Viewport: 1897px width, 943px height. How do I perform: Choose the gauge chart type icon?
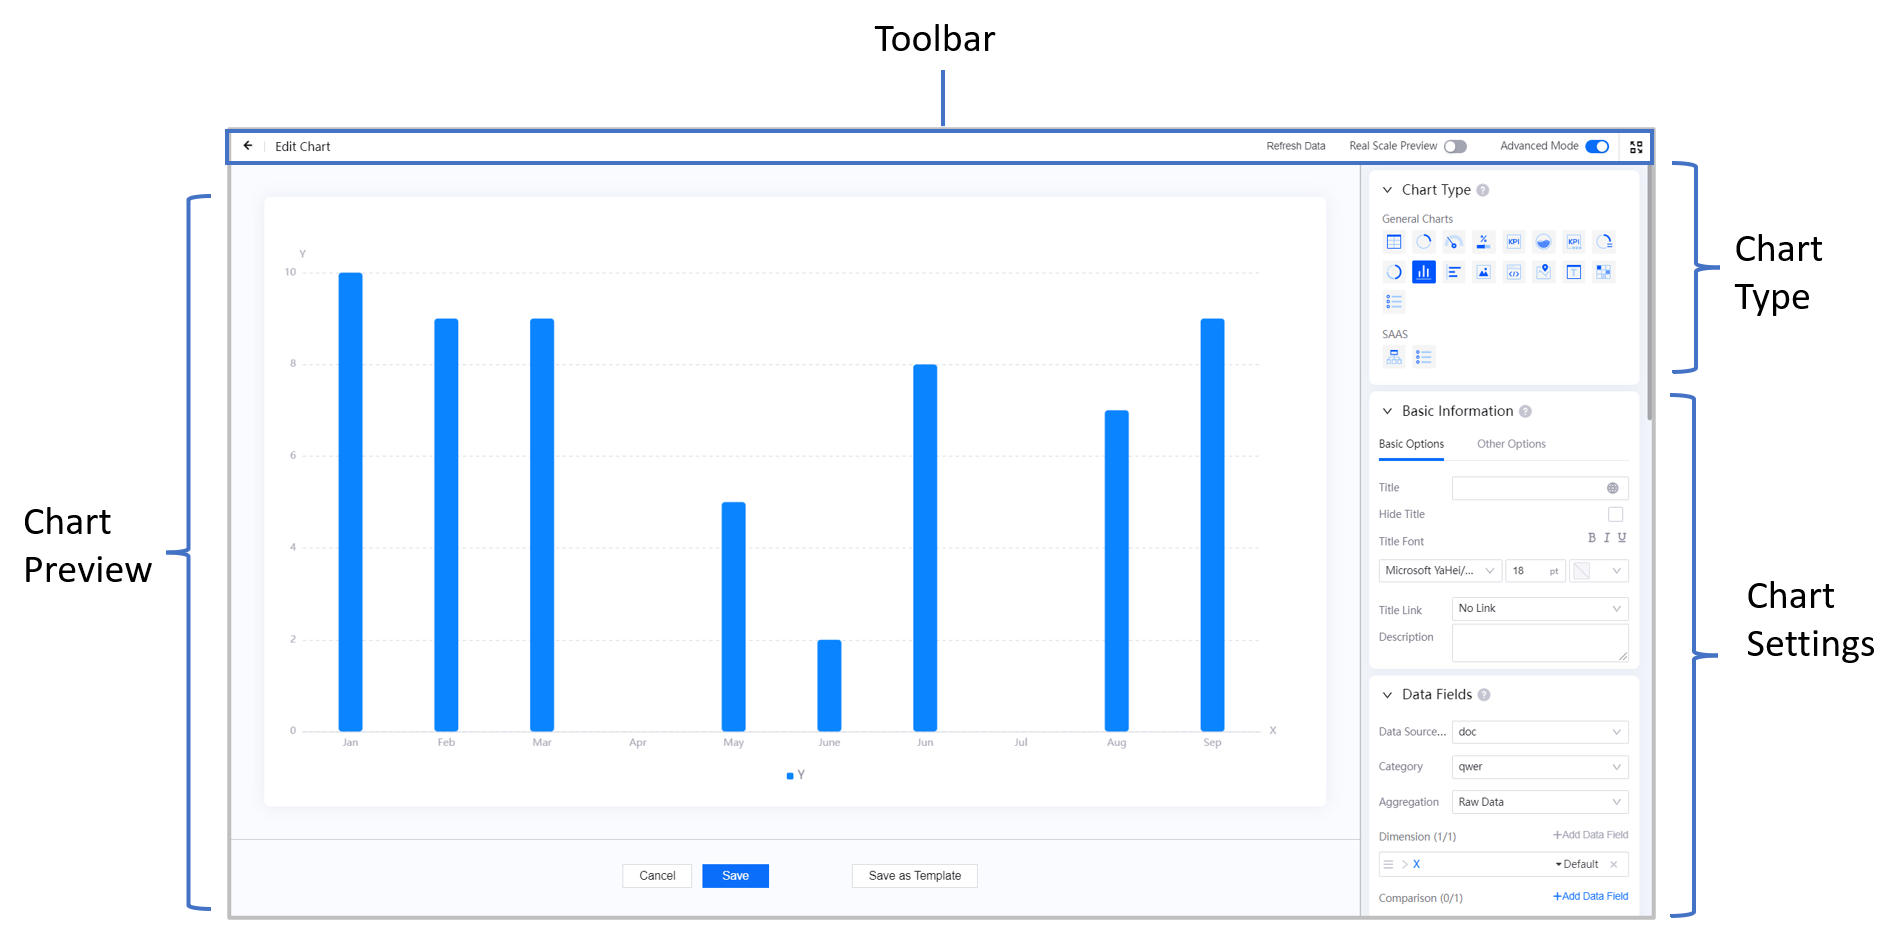[1453, 242]
